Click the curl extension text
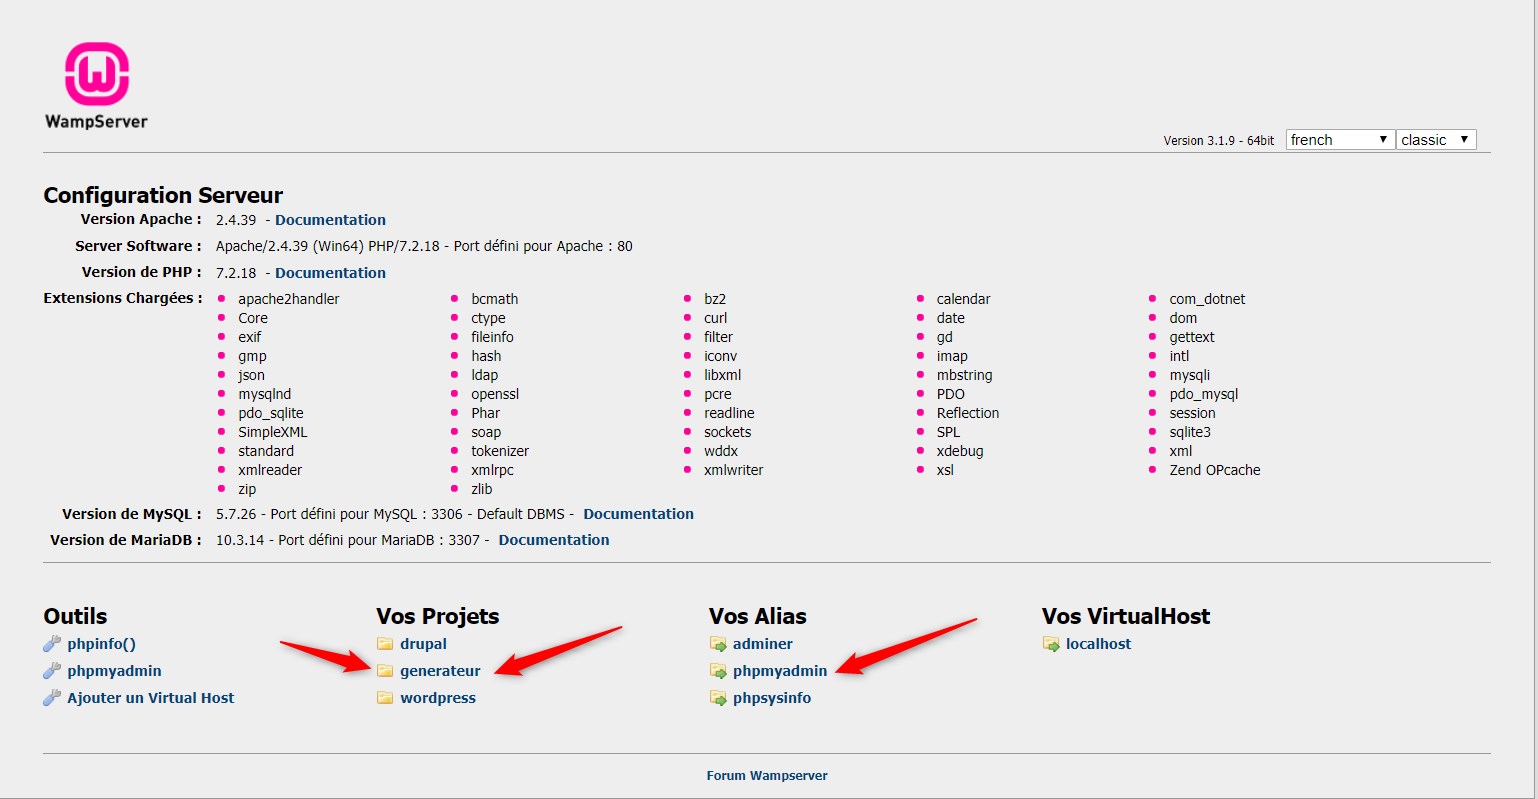1538x799 pixels. [x=715, y=318]
